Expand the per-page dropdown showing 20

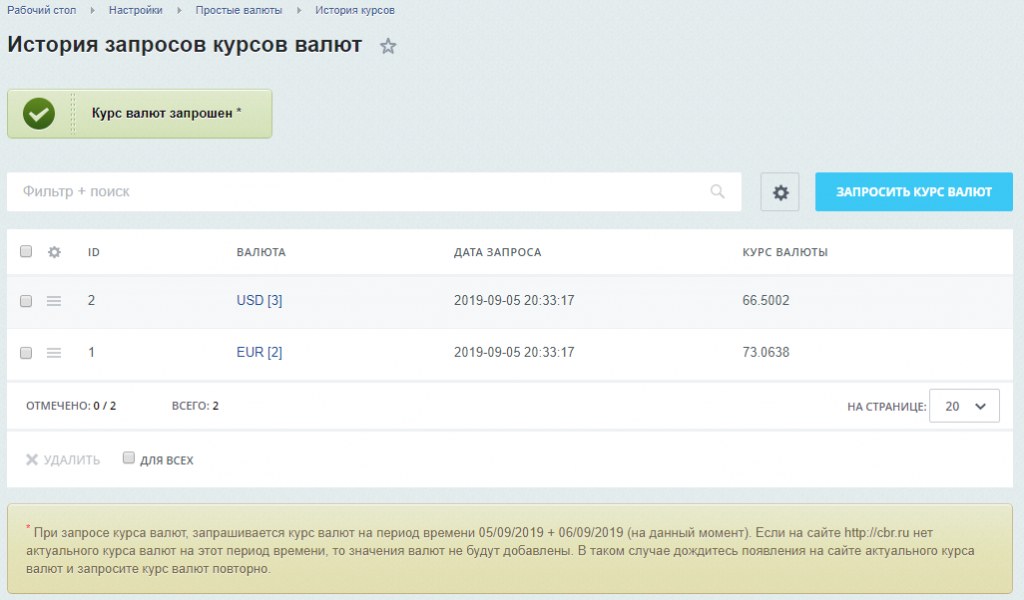point(964,406)
